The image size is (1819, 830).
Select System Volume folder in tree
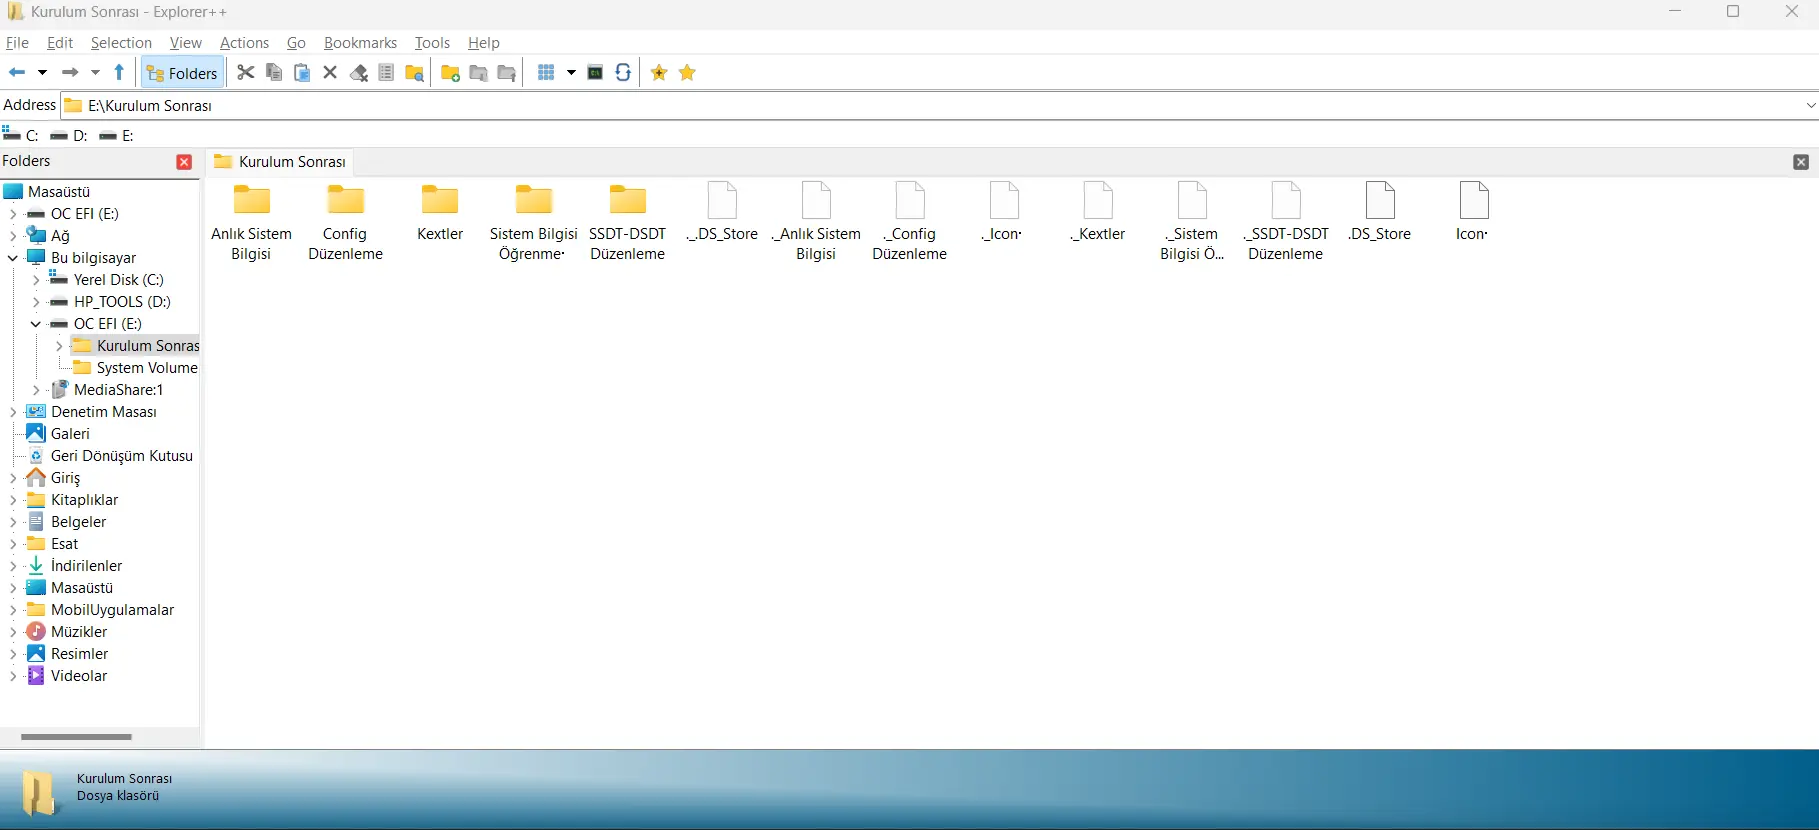(x=135, y=368)
